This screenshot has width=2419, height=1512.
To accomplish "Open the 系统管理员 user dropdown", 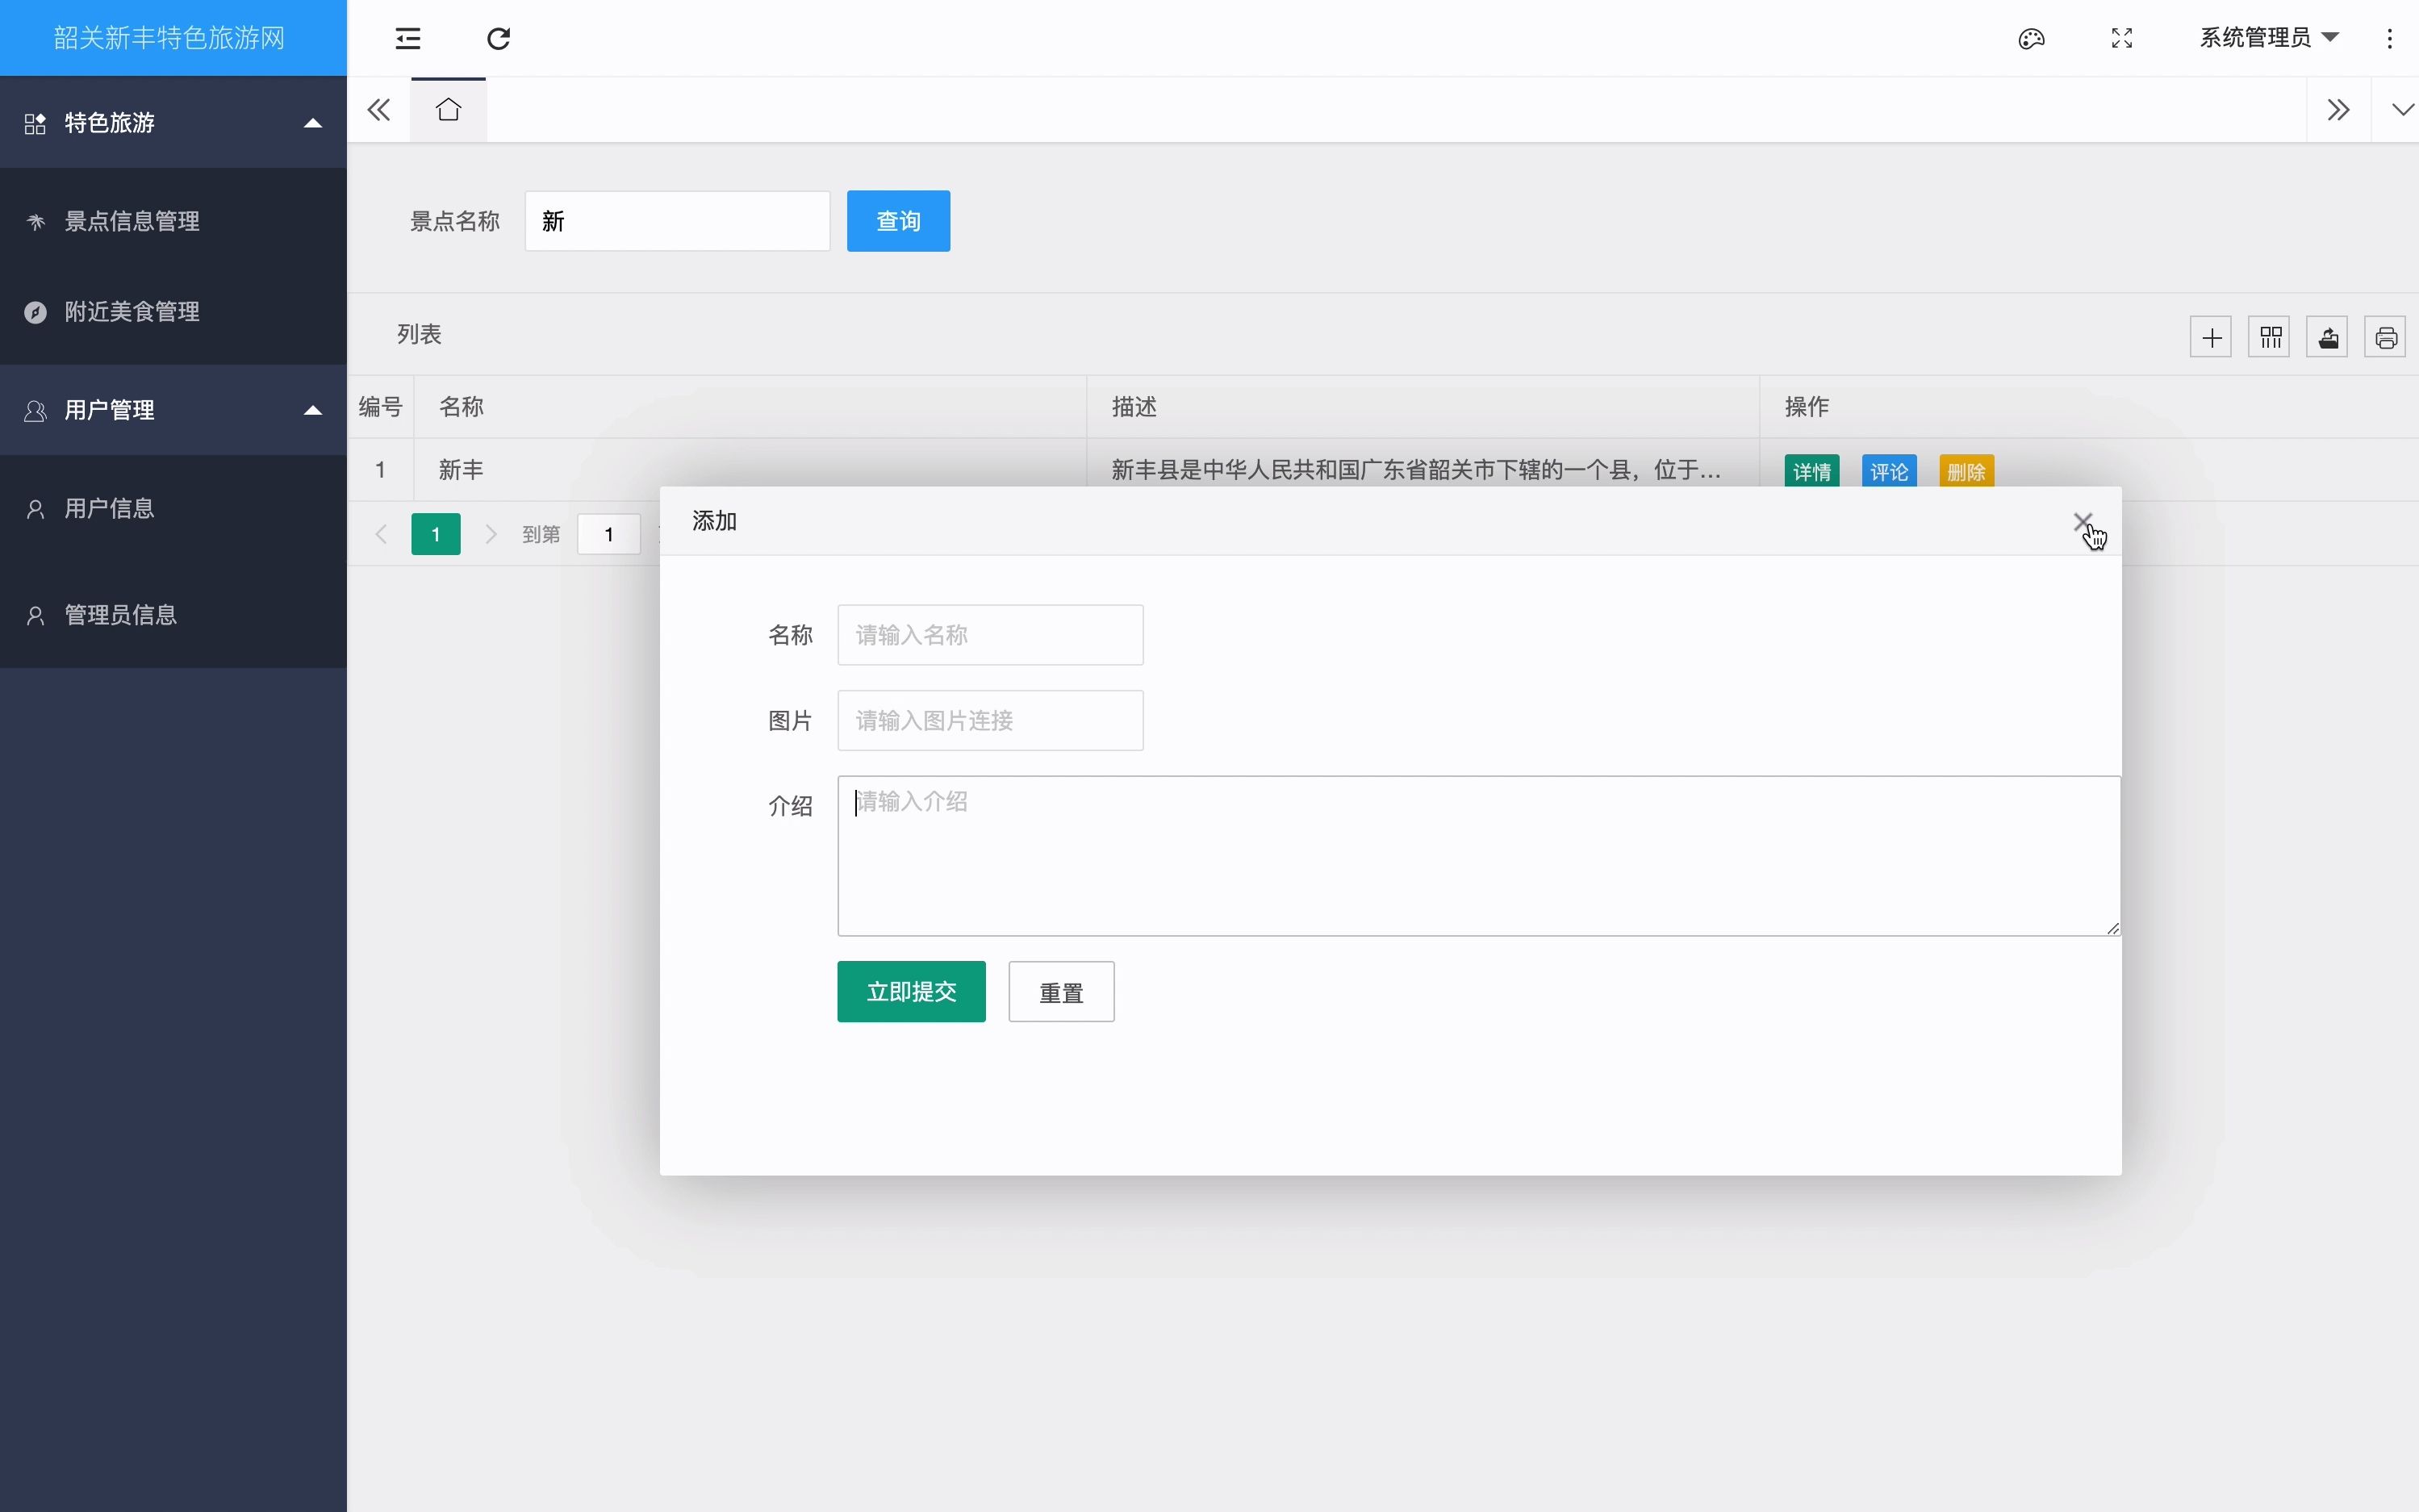I will pyautogui.click(x=2269, y=38).
